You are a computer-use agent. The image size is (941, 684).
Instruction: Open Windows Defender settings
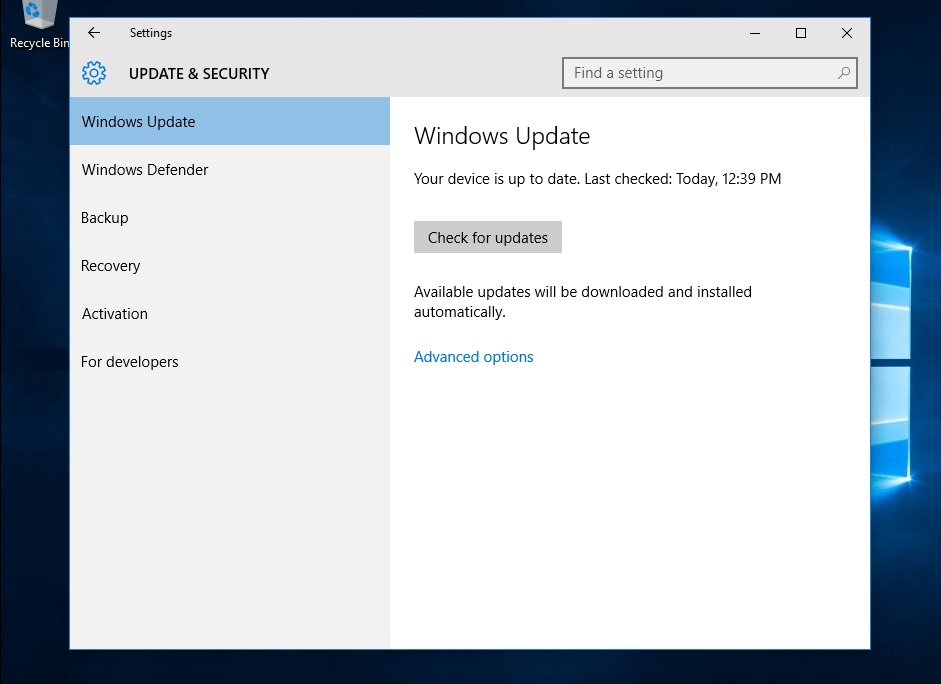pos(230,169)
